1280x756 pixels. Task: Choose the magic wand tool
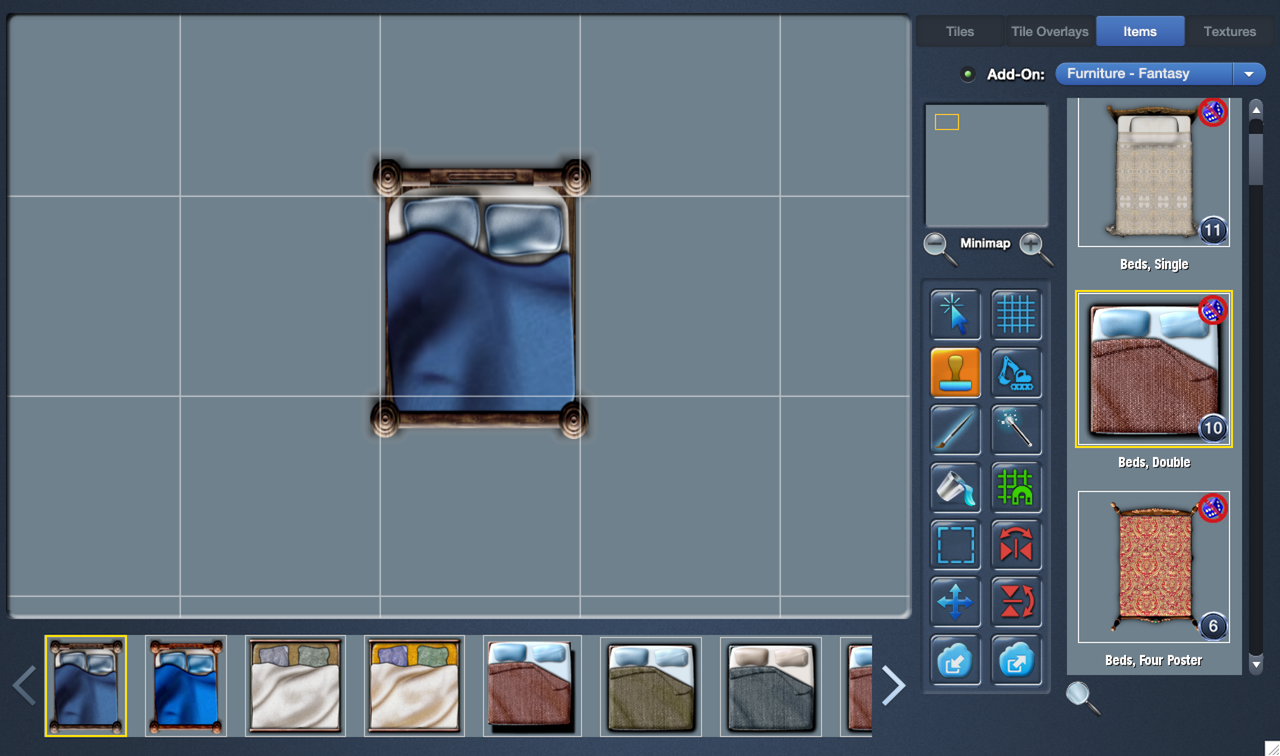pyautogui.click(x=1016, y=429)
